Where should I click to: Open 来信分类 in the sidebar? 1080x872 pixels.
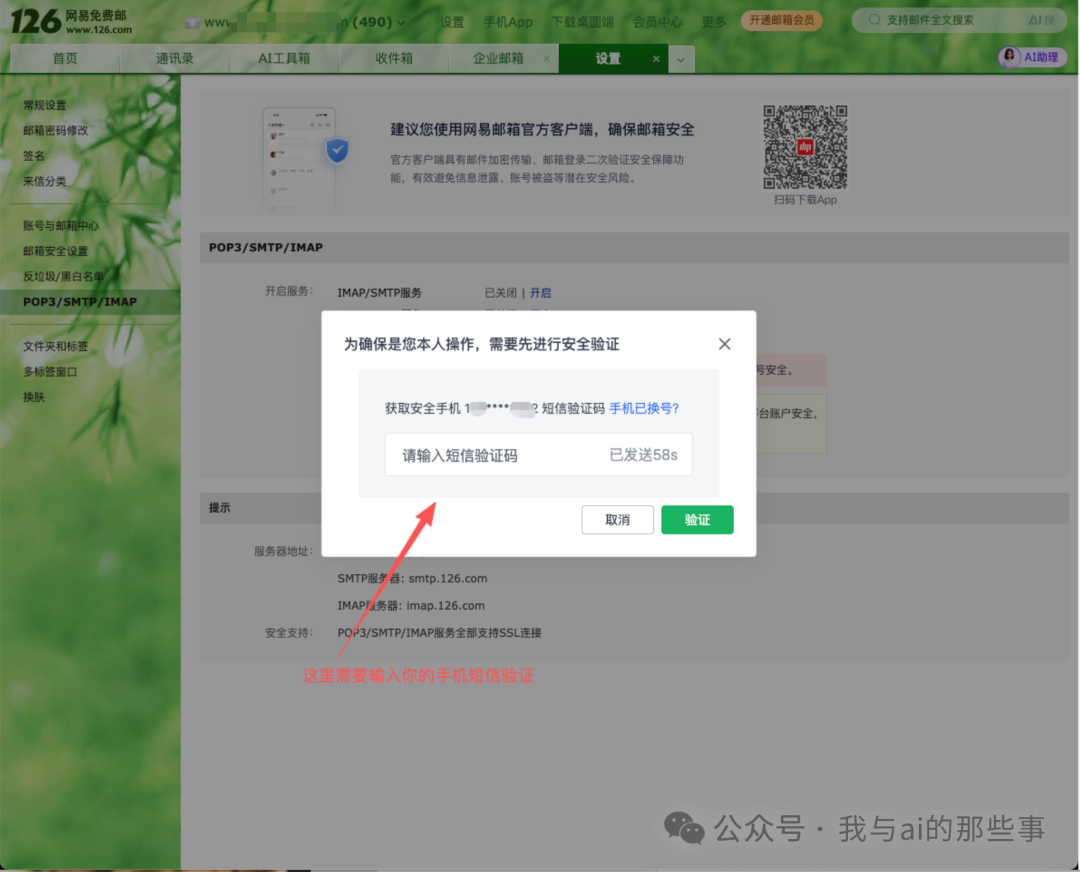point(45,181)
